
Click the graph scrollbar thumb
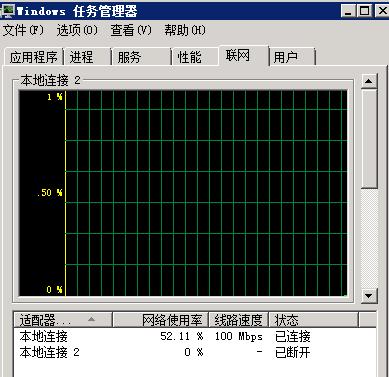369,139
